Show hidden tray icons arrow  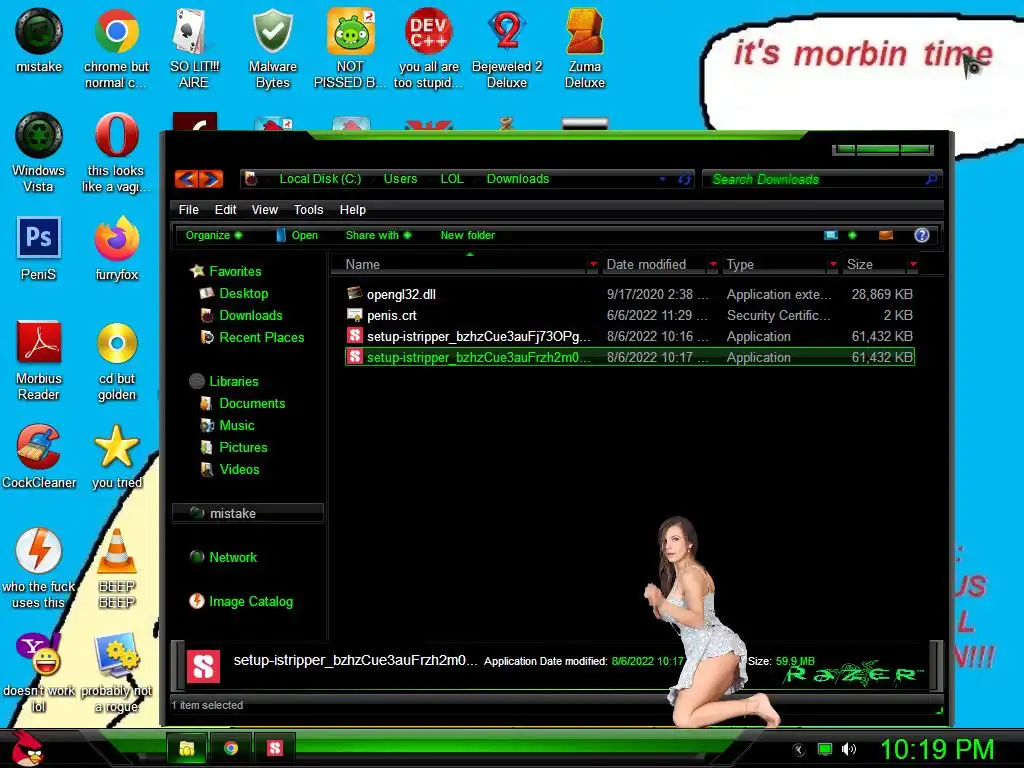[x=799, y=749]
